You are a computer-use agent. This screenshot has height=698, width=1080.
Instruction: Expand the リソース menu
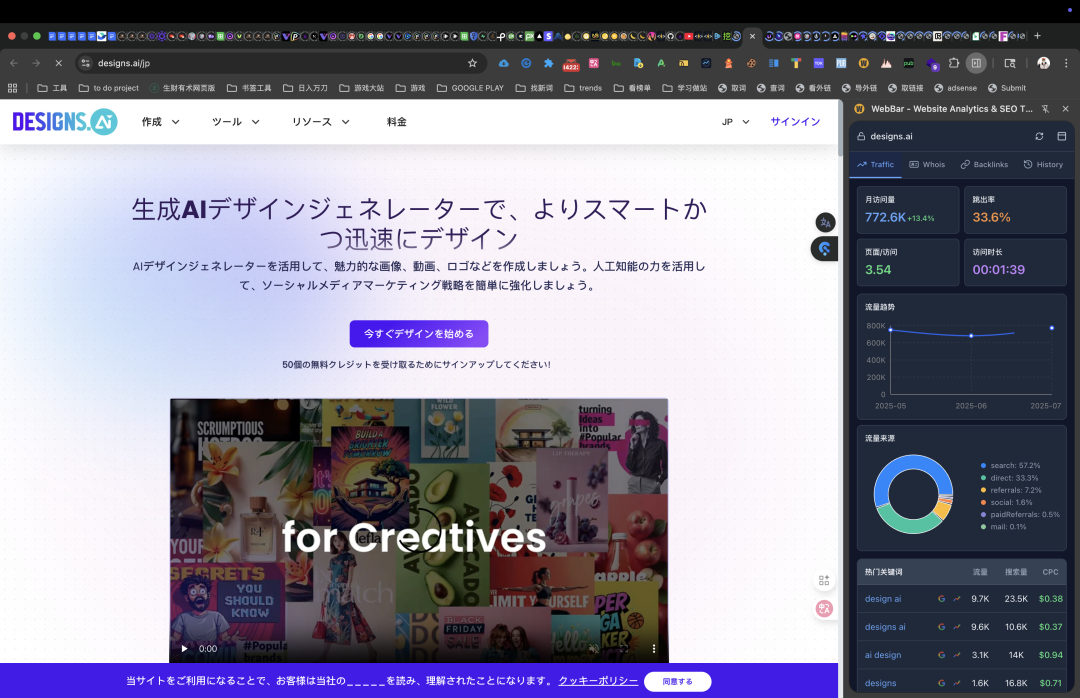coord(321,122)
